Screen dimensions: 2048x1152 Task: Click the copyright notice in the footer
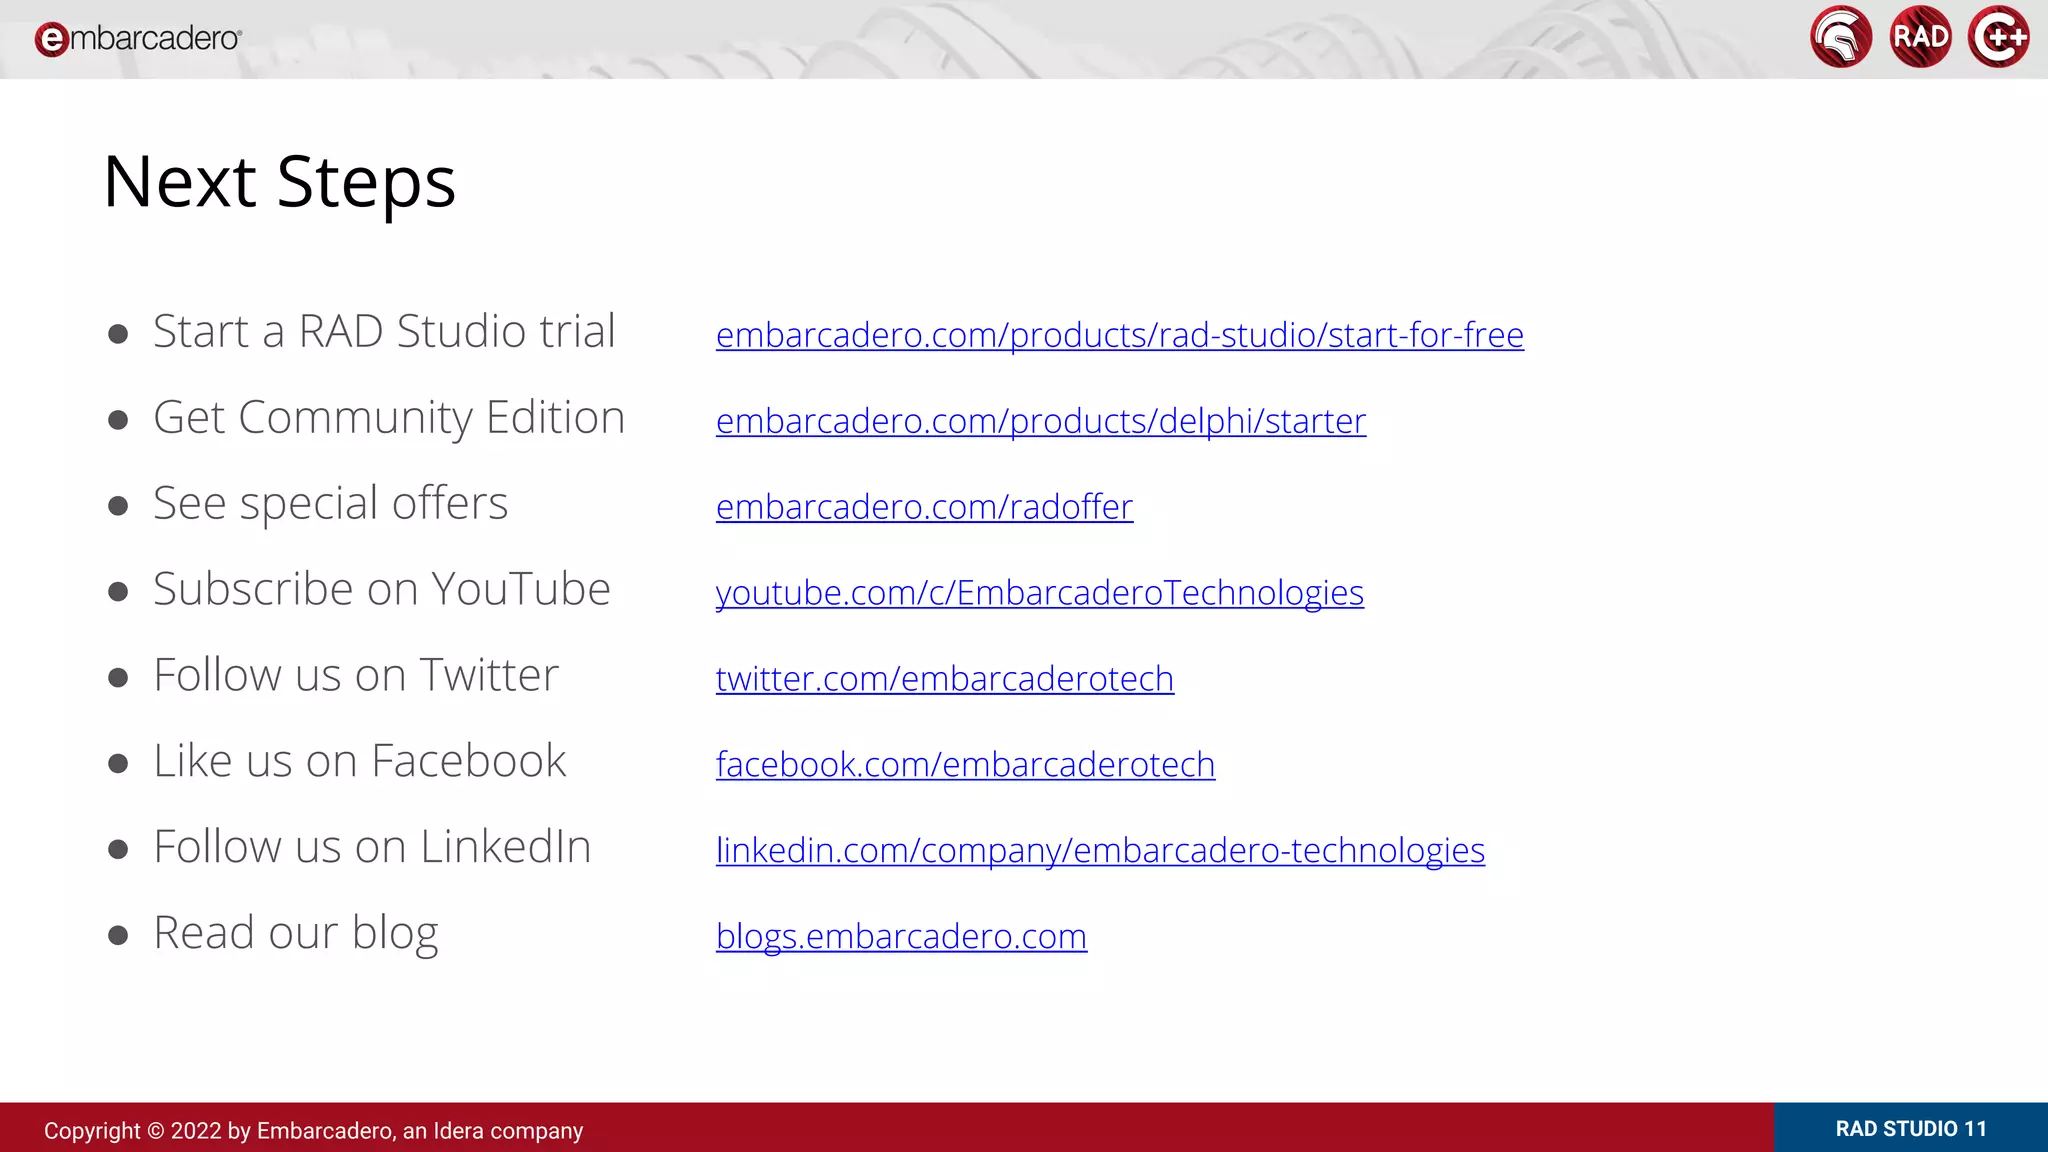click(313, 1131)
